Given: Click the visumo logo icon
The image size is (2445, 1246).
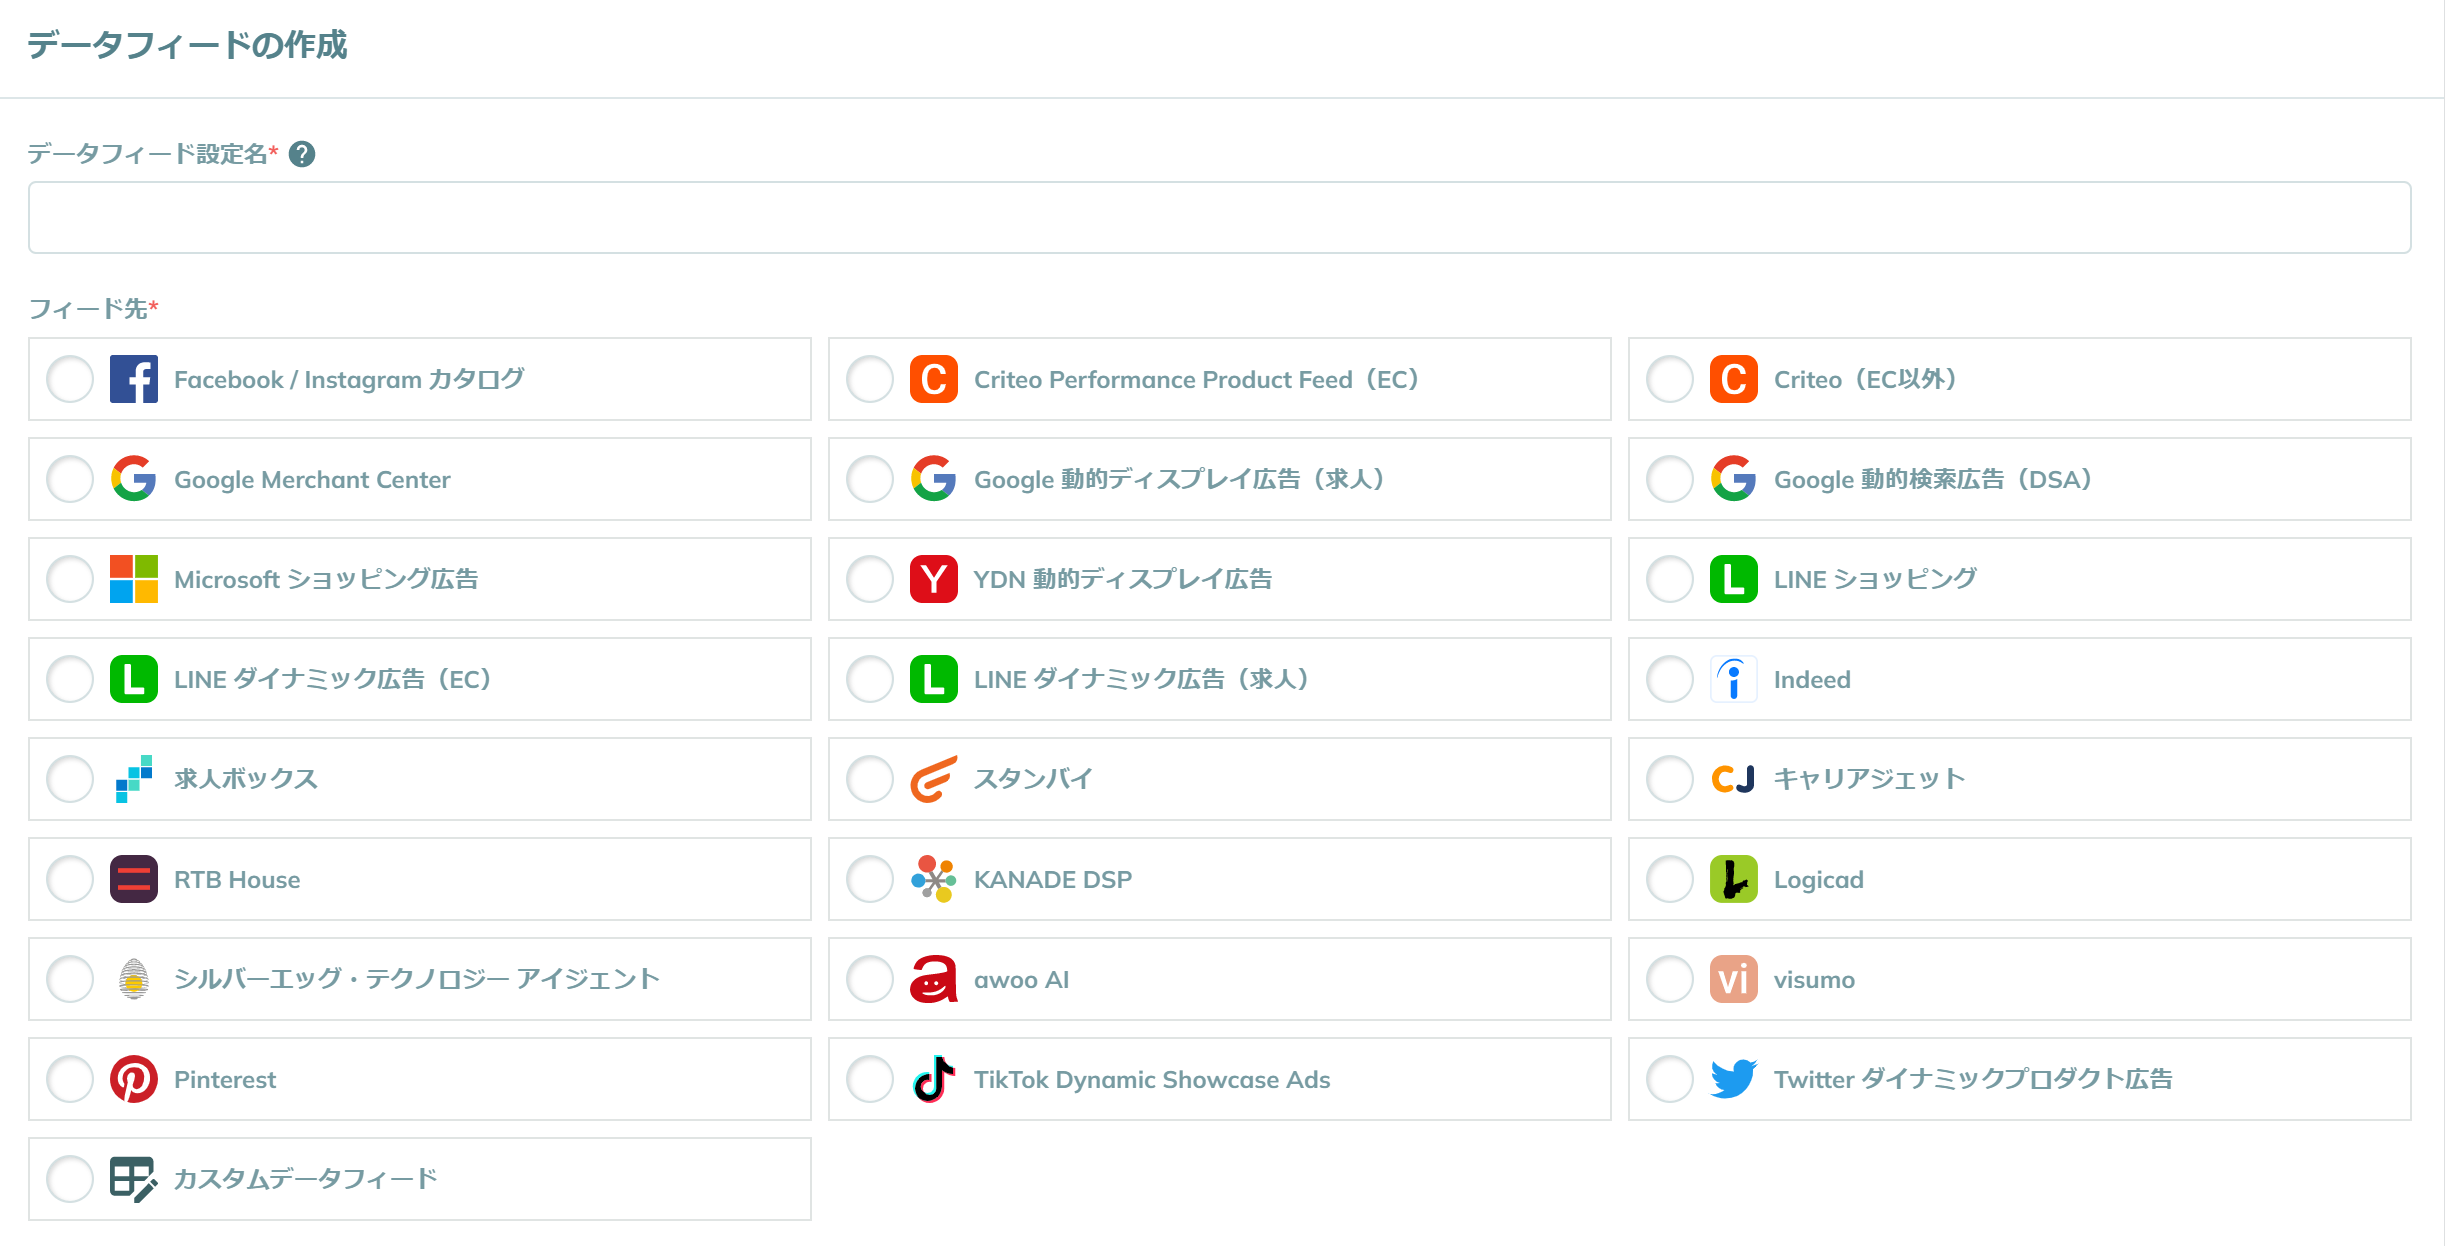Looking at the screenshot, I should coord(1734,979).
